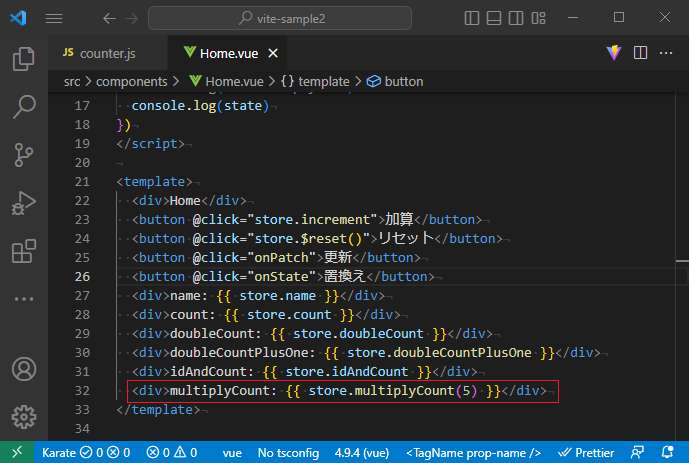Viewport: 689px width, 463px height.
Task: Click store.multiplyCount(5) in line 32
Action: (x=393, y=391)
